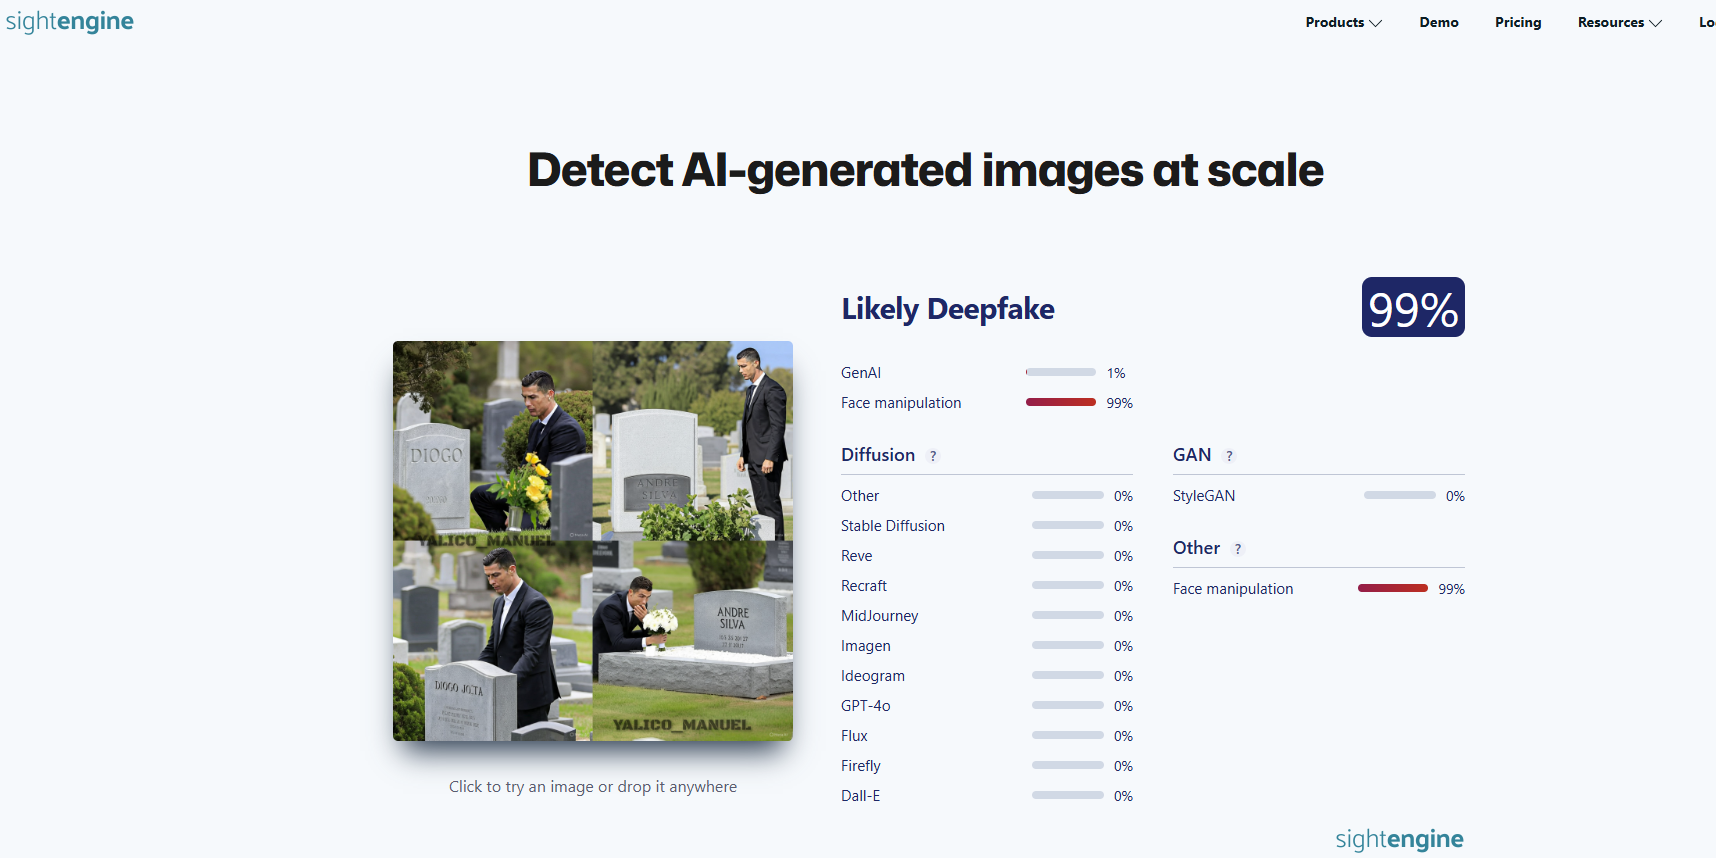Click the help icon next to Diffusion
This screenshot has height=858, width=1716.
click(x=933, y=456)
